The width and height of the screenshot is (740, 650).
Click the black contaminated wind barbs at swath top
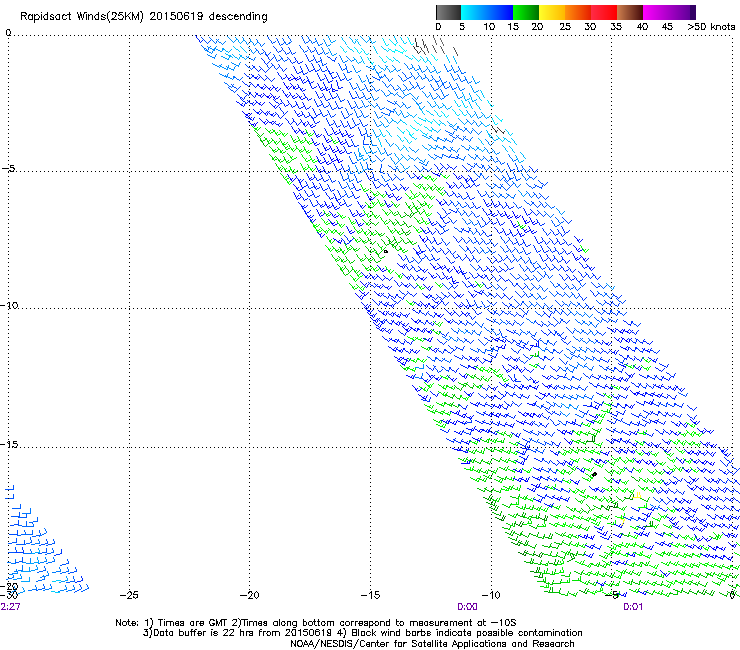(x=435, y=46)
